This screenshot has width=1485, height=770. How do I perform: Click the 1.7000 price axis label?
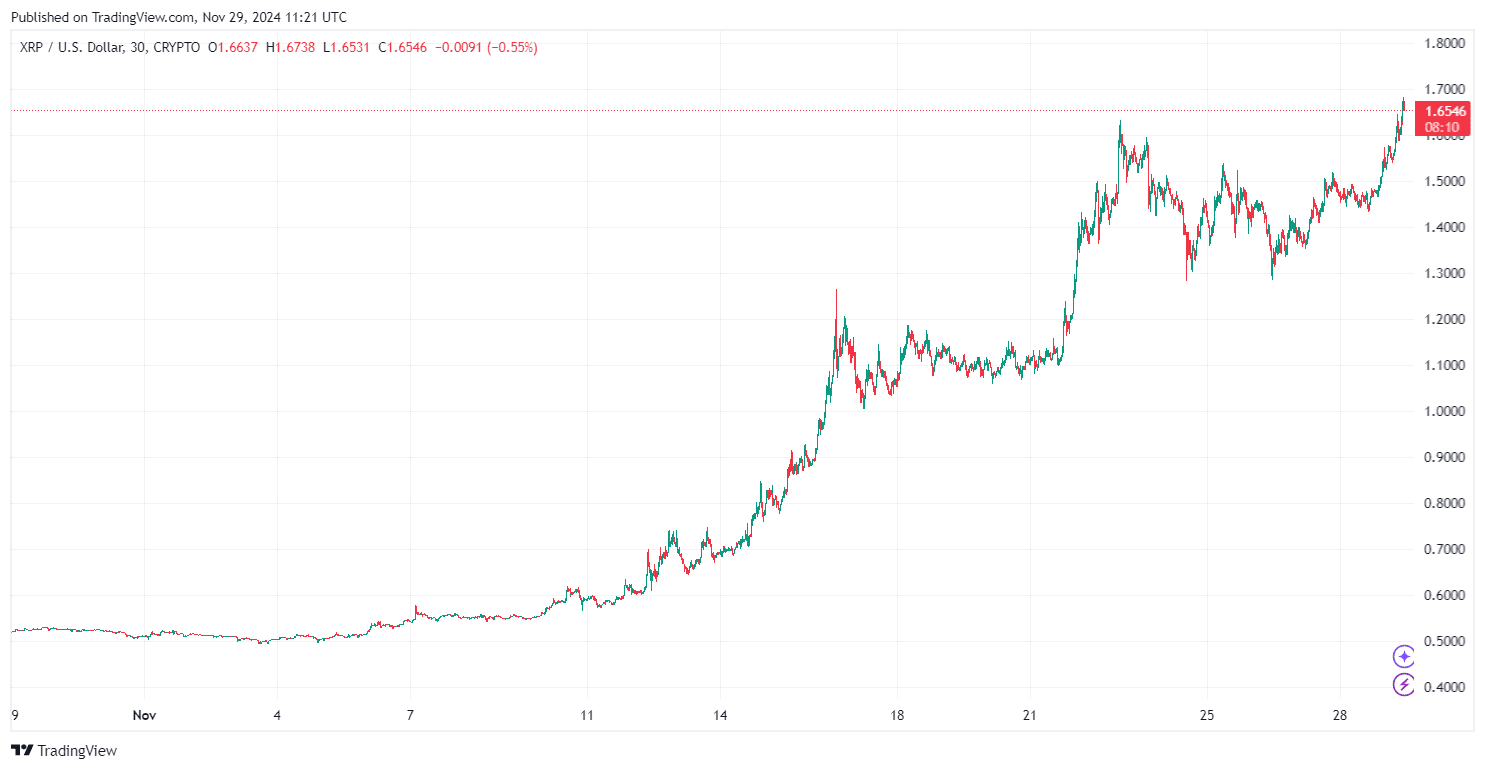pyautogui.click(x=1445, y=89)
